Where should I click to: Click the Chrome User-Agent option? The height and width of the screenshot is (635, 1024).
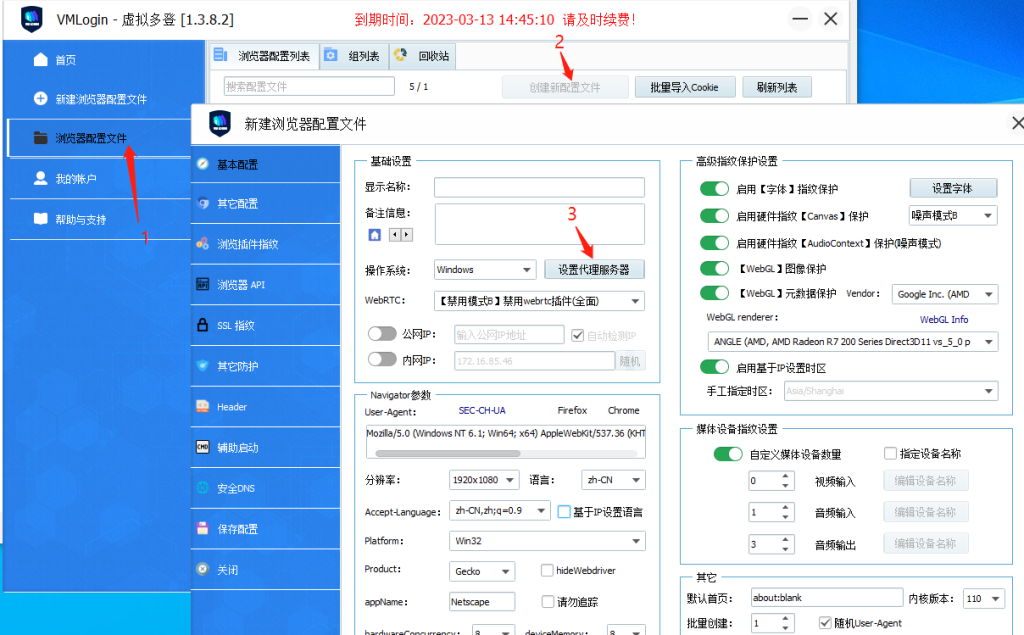[x=624, y=410]
